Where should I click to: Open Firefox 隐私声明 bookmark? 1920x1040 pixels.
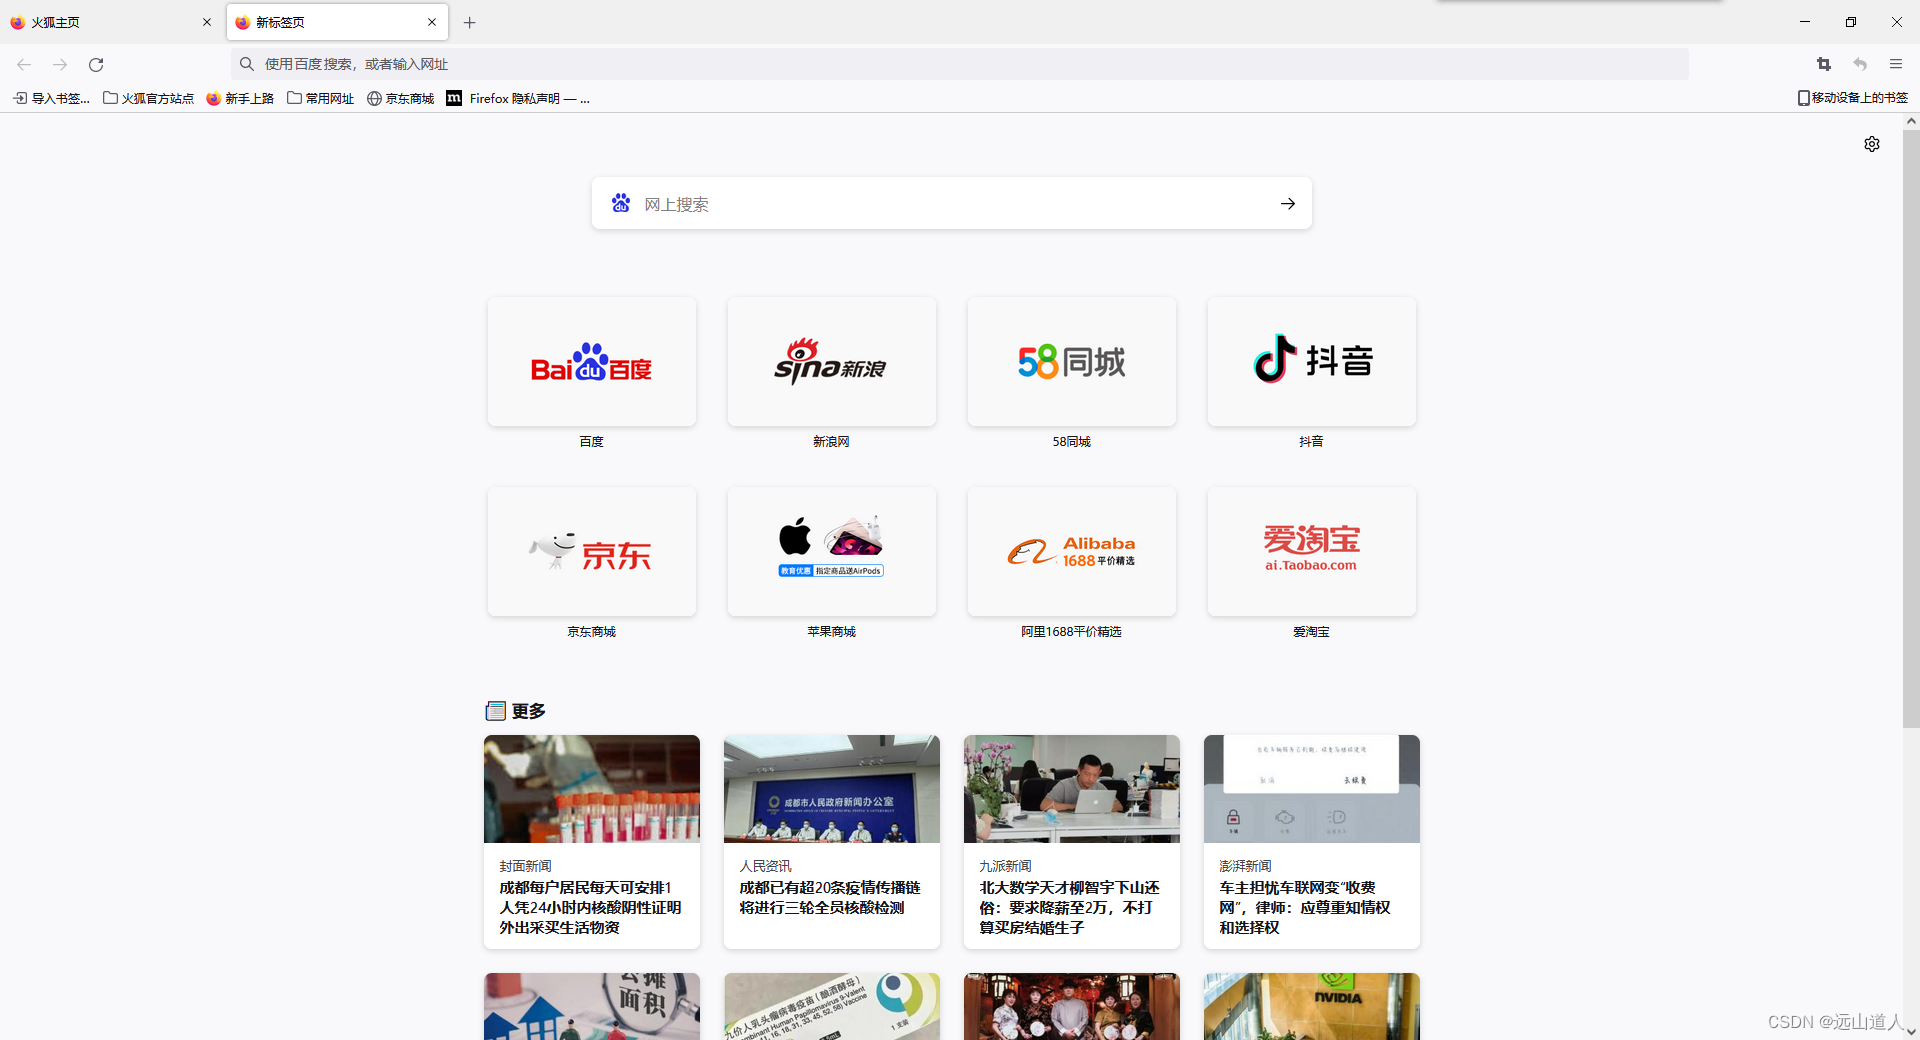point(518,98)
